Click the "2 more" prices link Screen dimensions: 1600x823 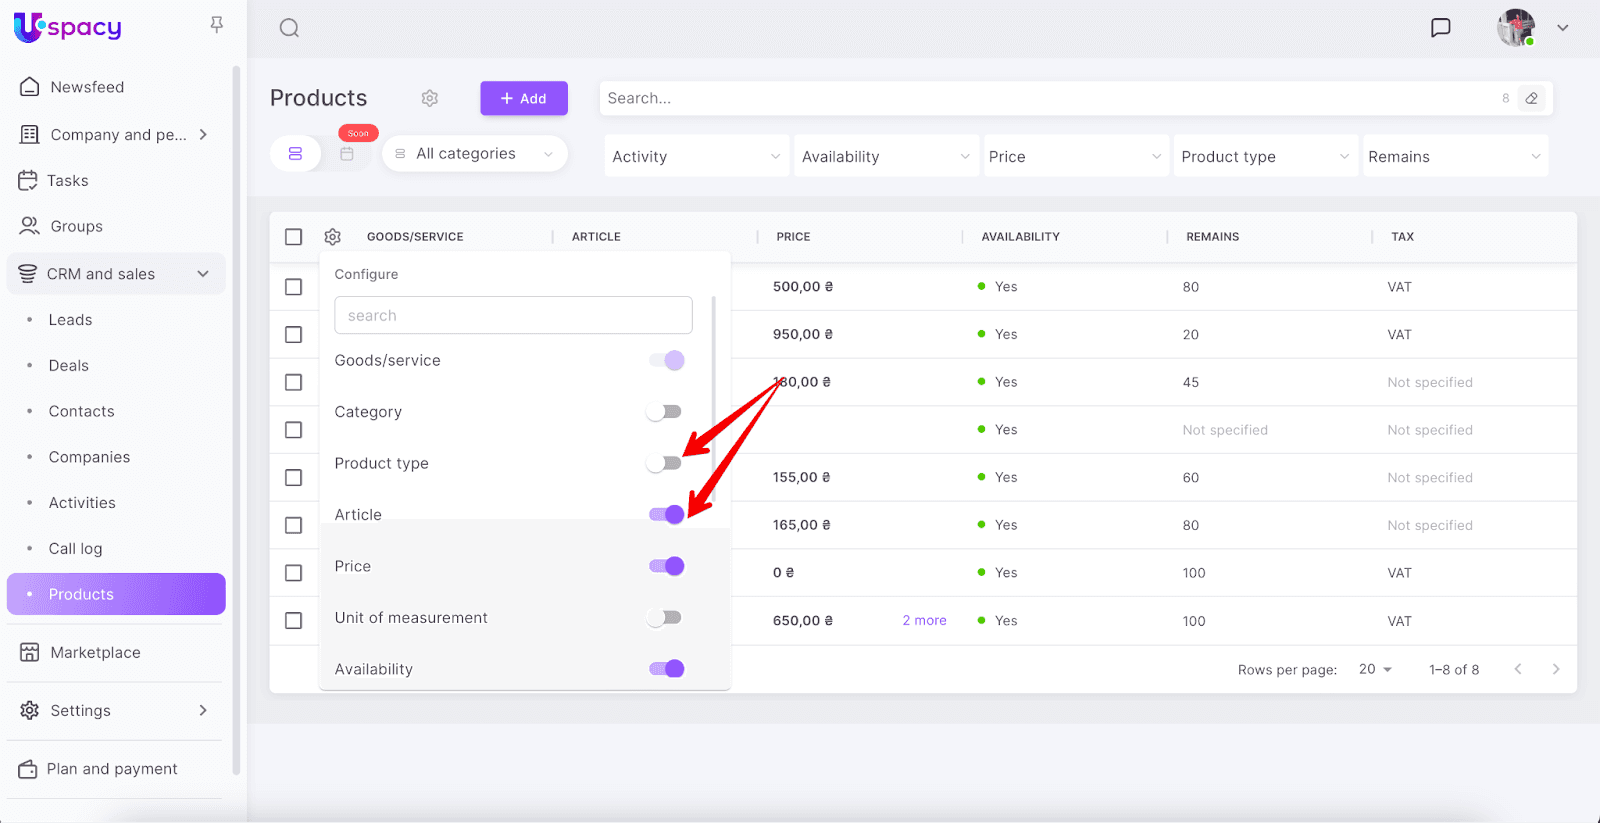(924, 621)
